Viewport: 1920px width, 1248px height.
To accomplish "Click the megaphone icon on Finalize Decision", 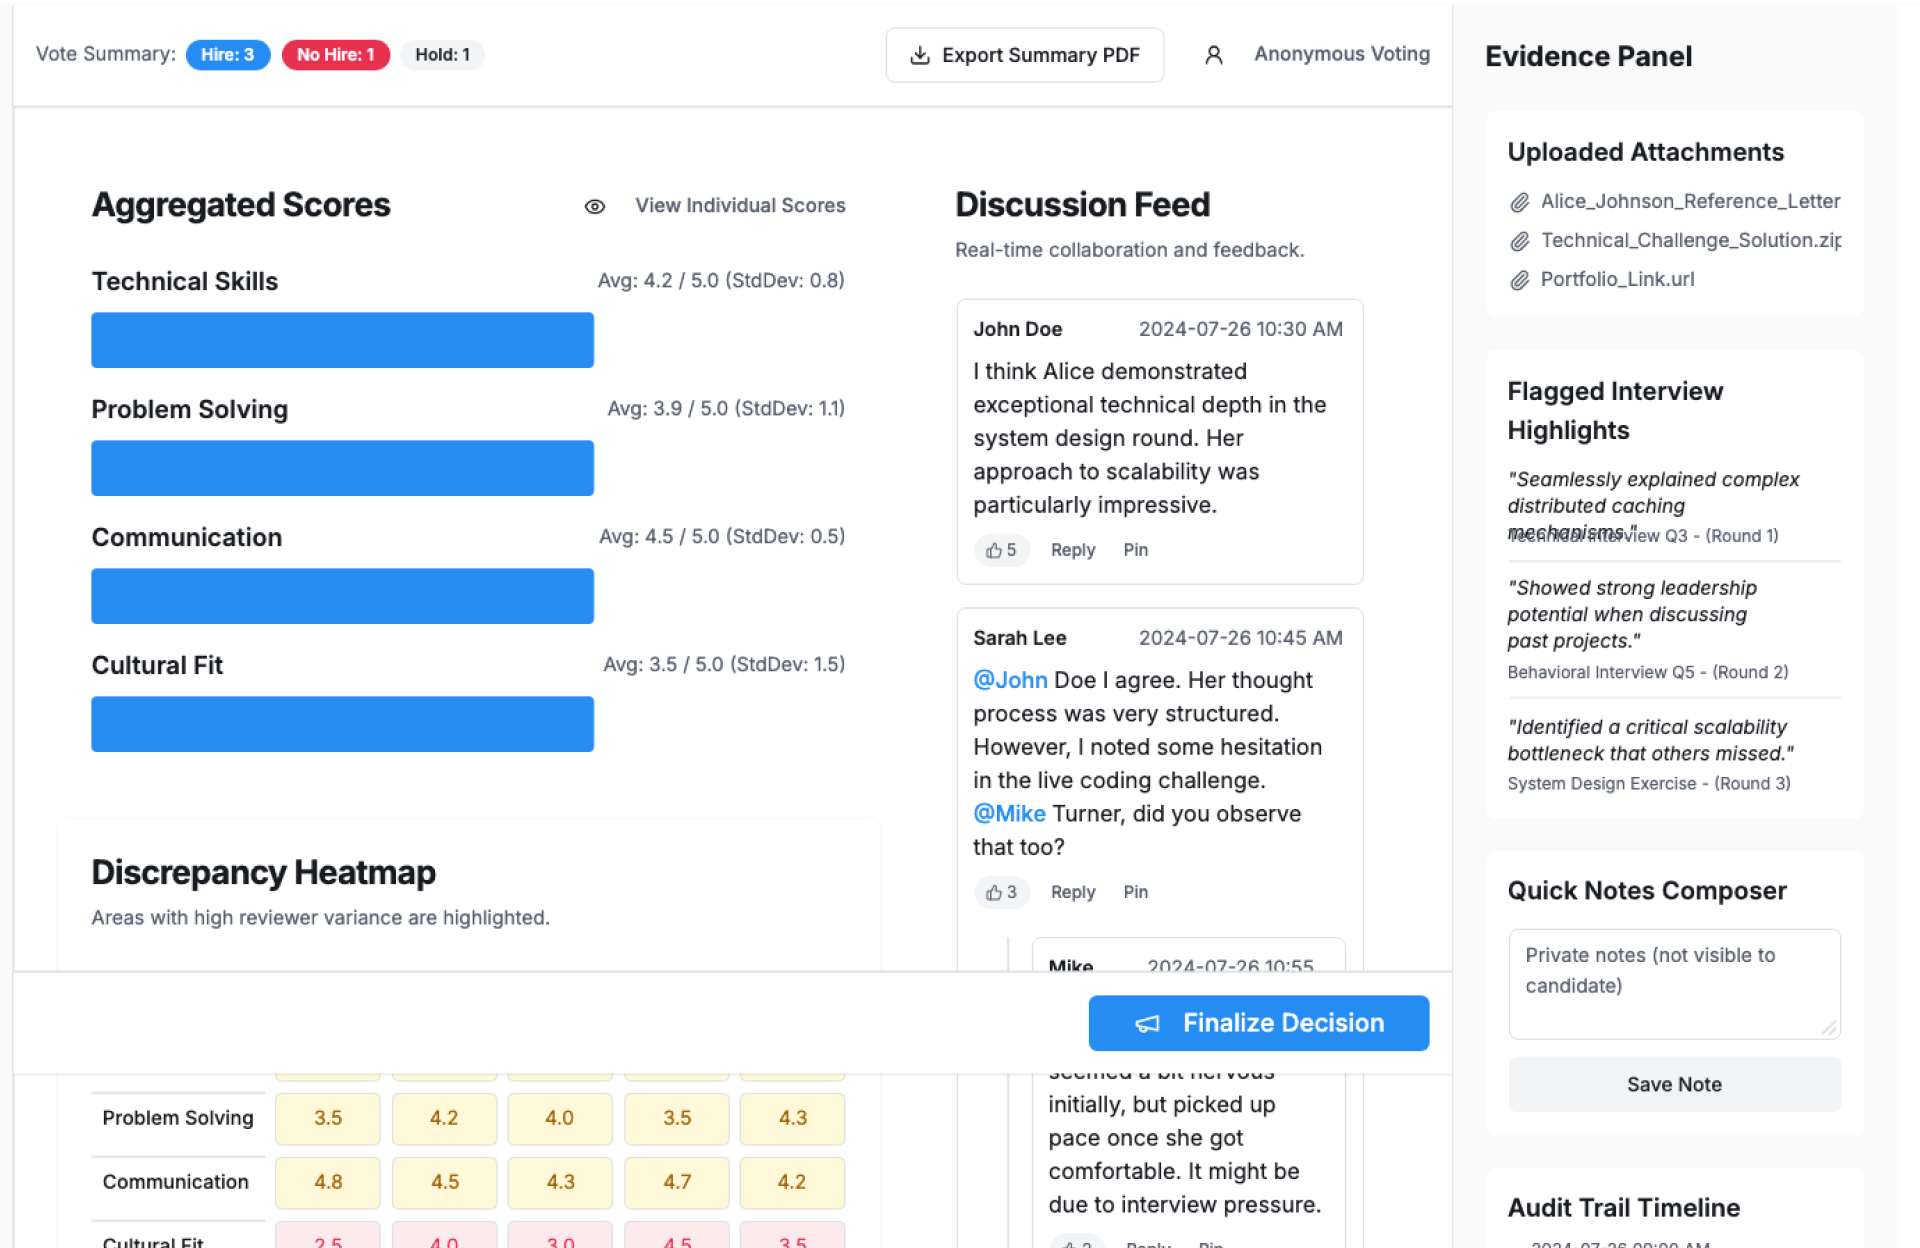I will [1147, 1023].
